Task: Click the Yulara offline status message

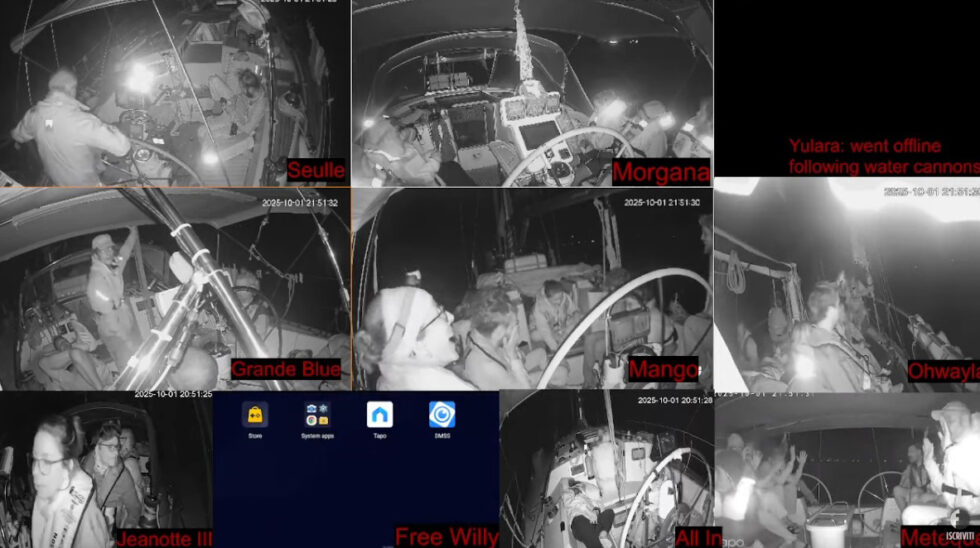Action: [x=883, y=156]
